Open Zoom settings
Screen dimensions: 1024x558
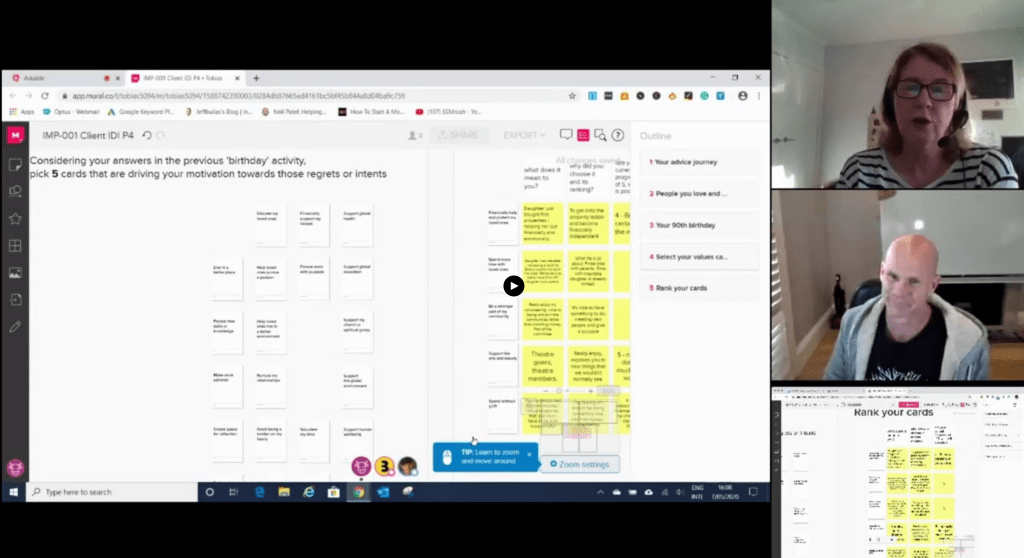pos(580,464)
